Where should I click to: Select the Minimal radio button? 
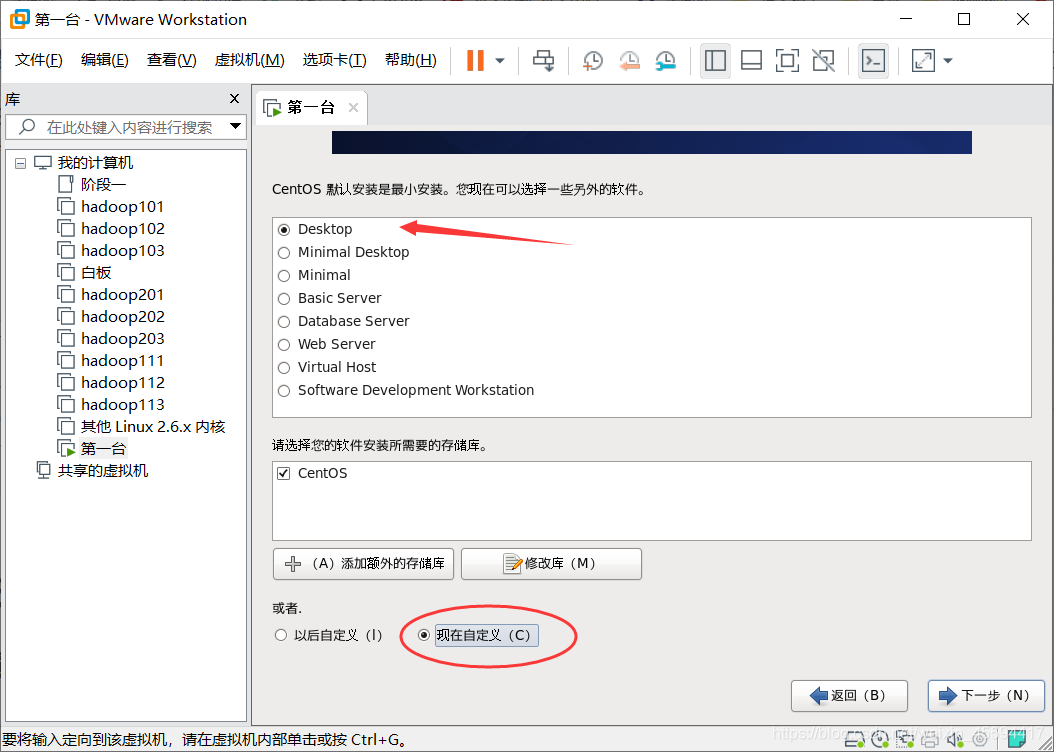(284, 276)
